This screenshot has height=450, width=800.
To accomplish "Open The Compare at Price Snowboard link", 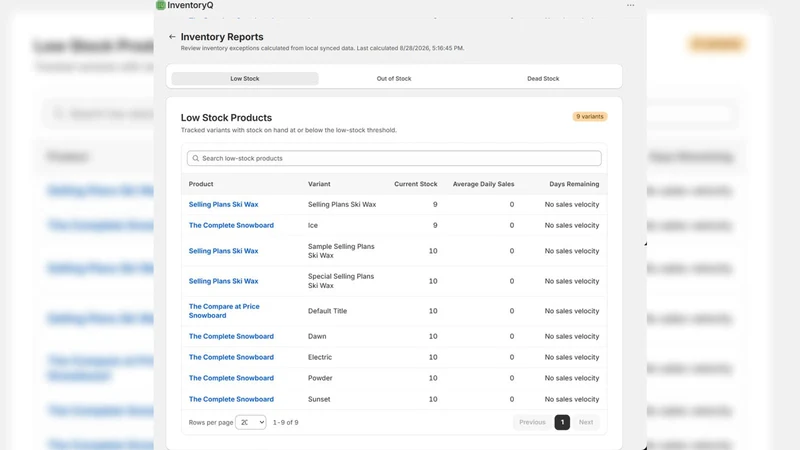I will coord(224,311).
